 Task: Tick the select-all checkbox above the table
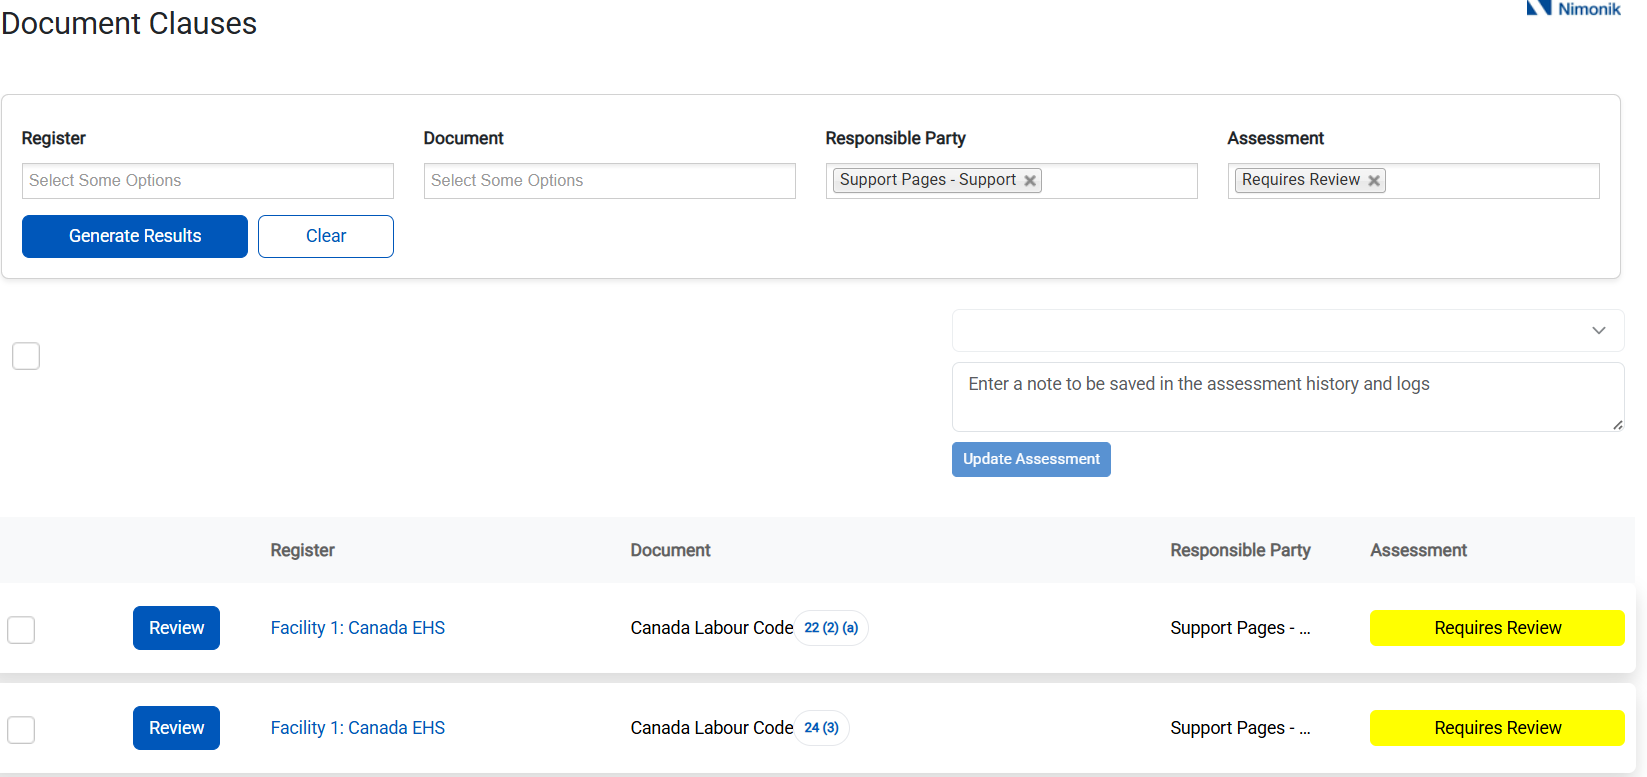coord(26,356)
